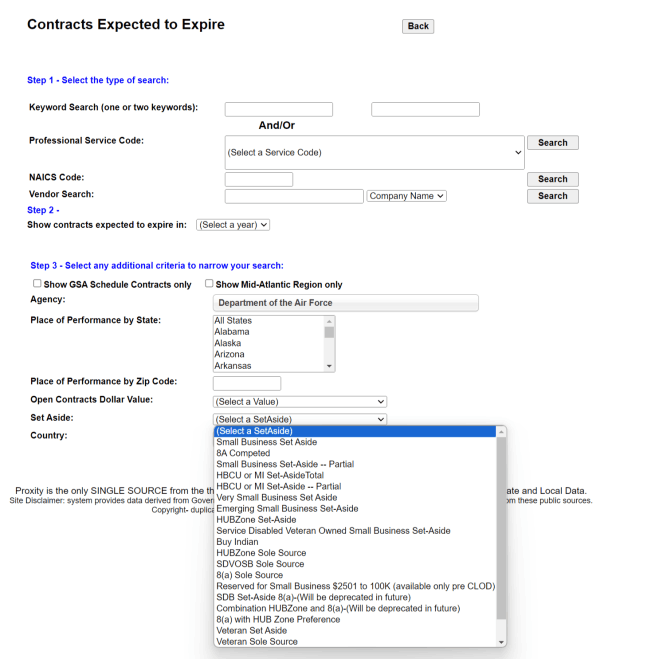The height and width of the screenshot is (659, 659).
Task: Choose the highlighted (Select a SetAside) option
Action: click(x=355, y=431)
